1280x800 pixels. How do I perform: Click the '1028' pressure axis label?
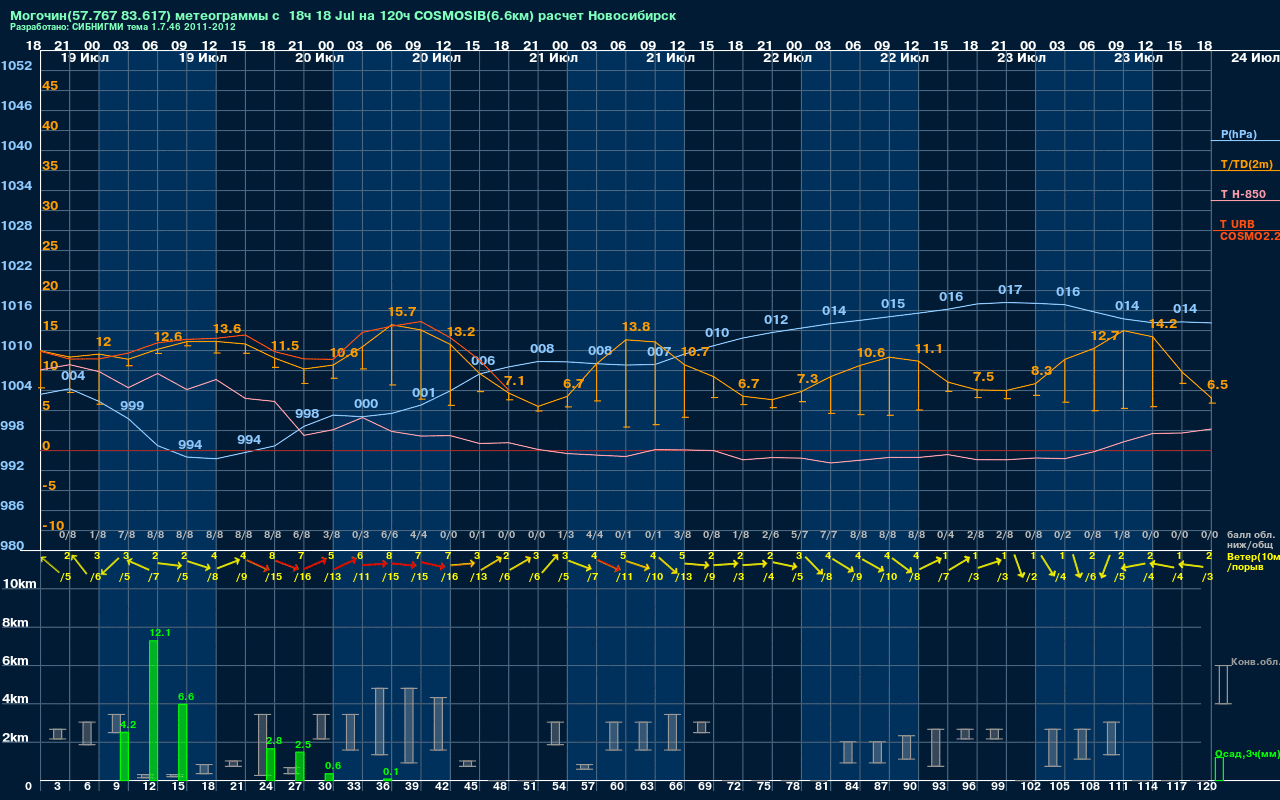pyautogui.click(x=16, y=226)
